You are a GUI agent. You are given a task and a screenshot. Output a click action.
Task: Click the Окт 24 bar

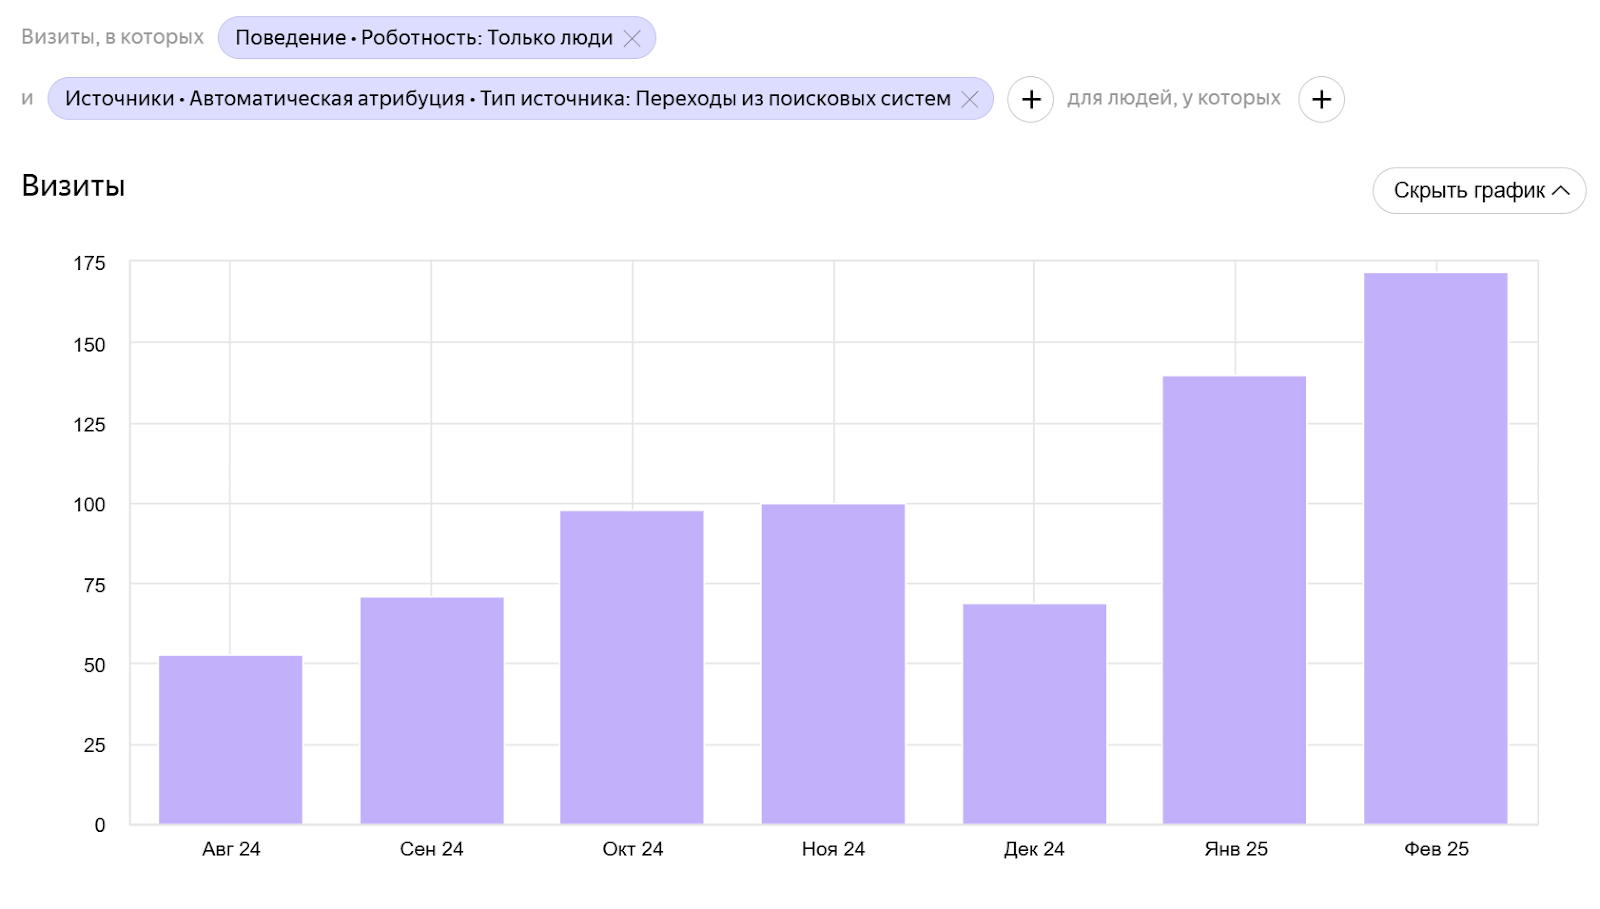[632, 667]
